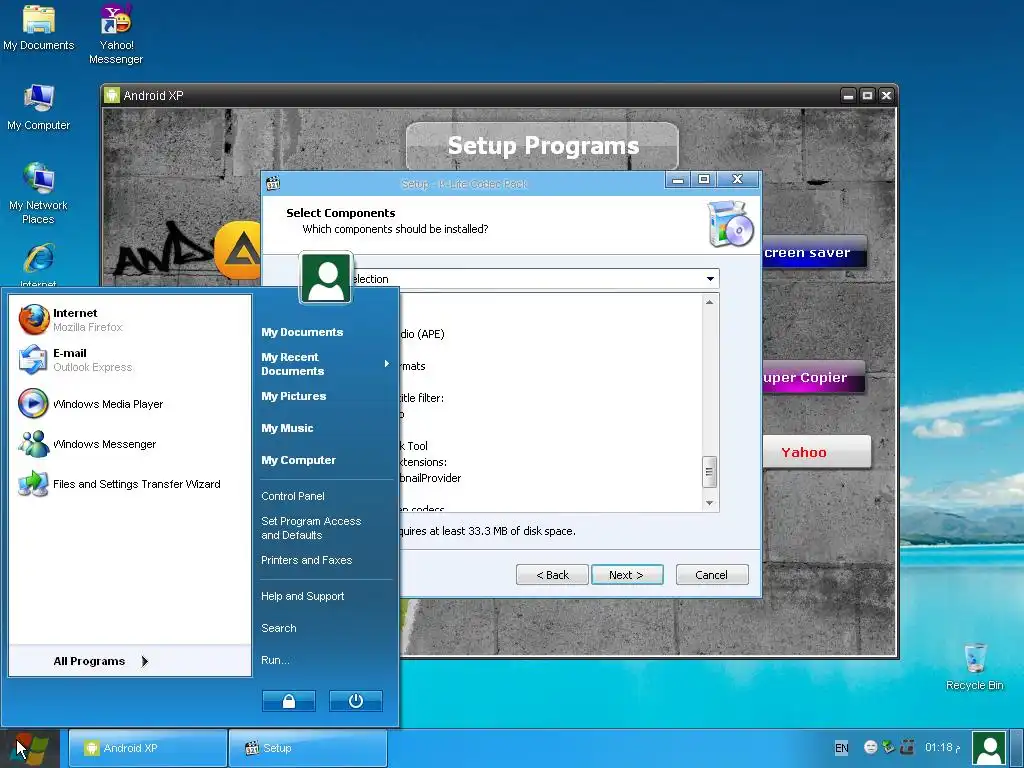Select the 'dio (APE)' component row

(x=422, y=334)
